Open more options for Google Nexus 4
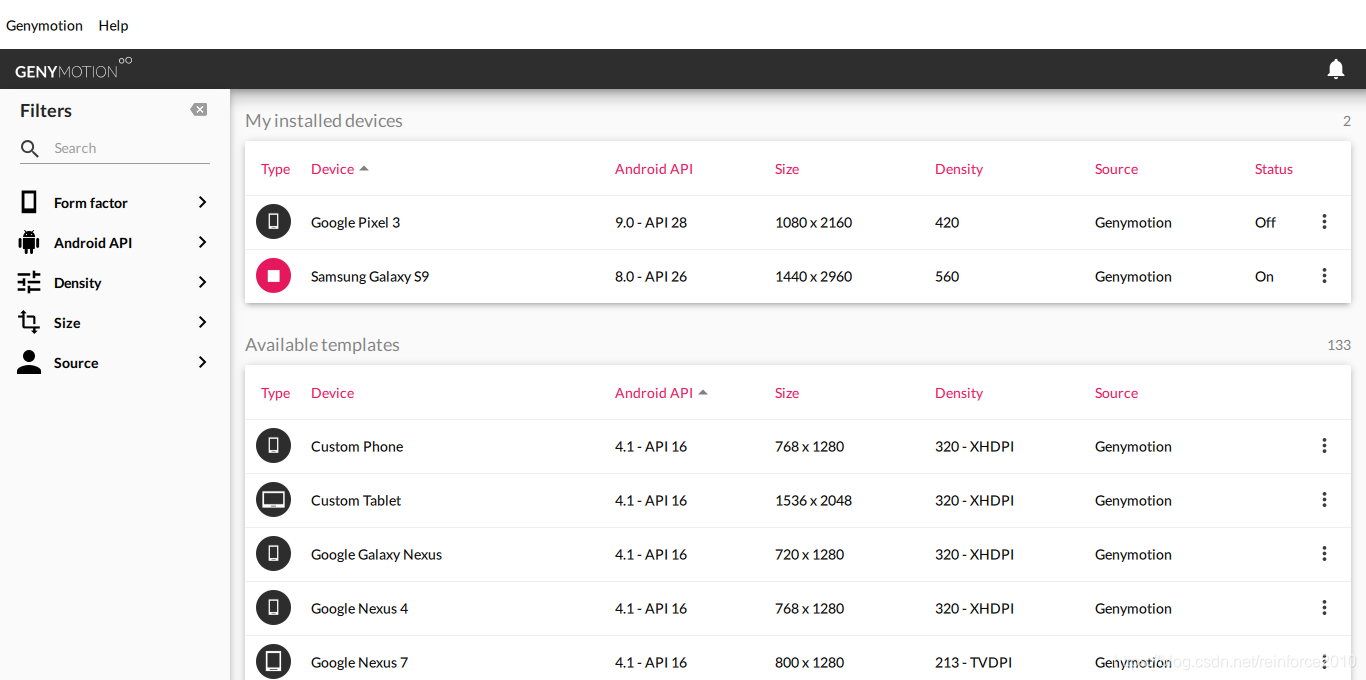Viewport: 1366px width, 680px height. click(x=1324, y=608)
